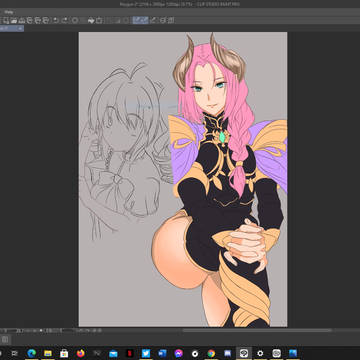Open the Help menu

tap(9, 12)
